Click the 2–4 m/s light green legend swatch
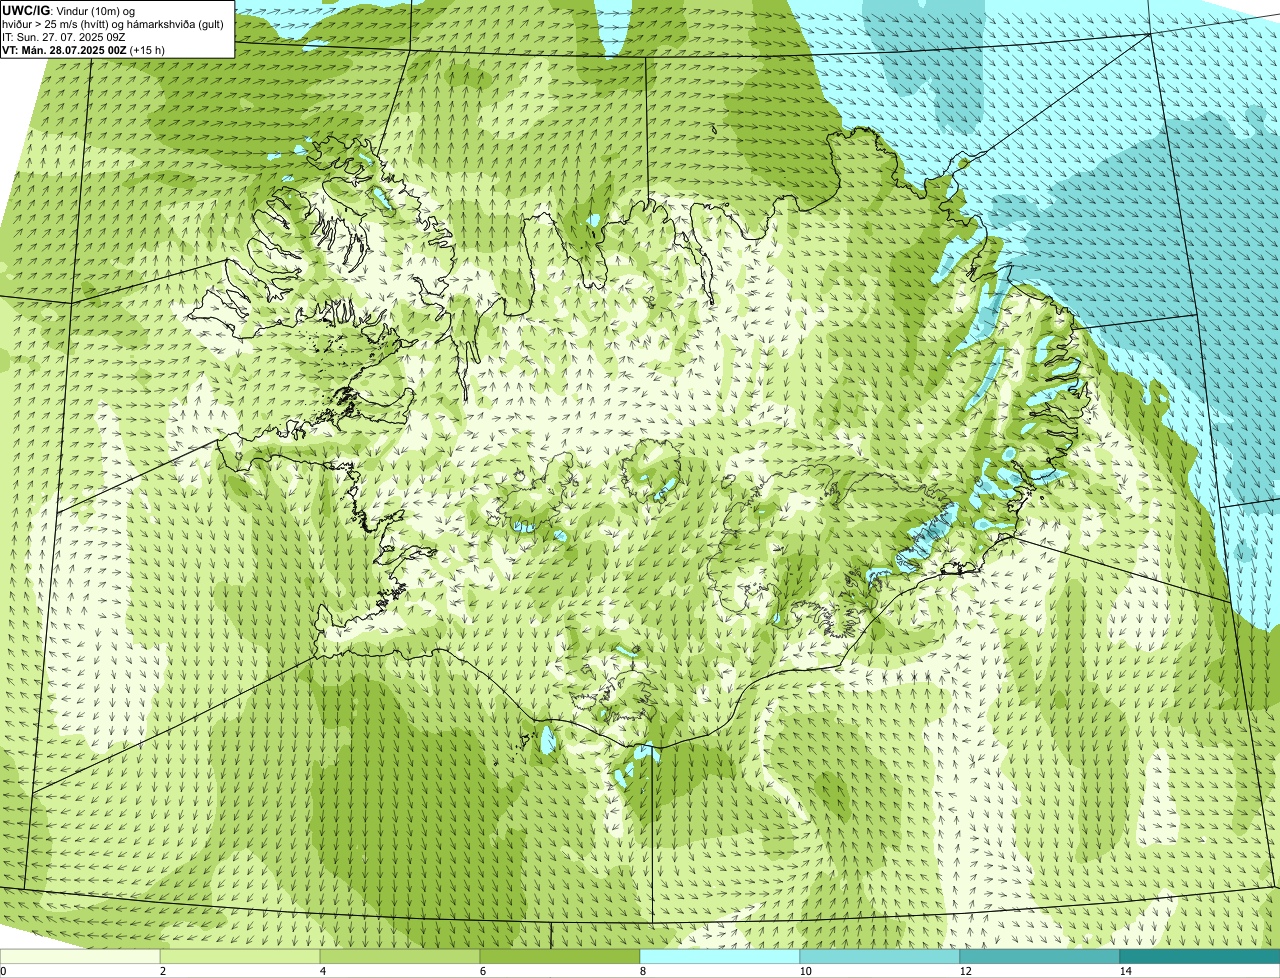The width and height of the screenshot is (1280, 978). [x=240, y=956]
